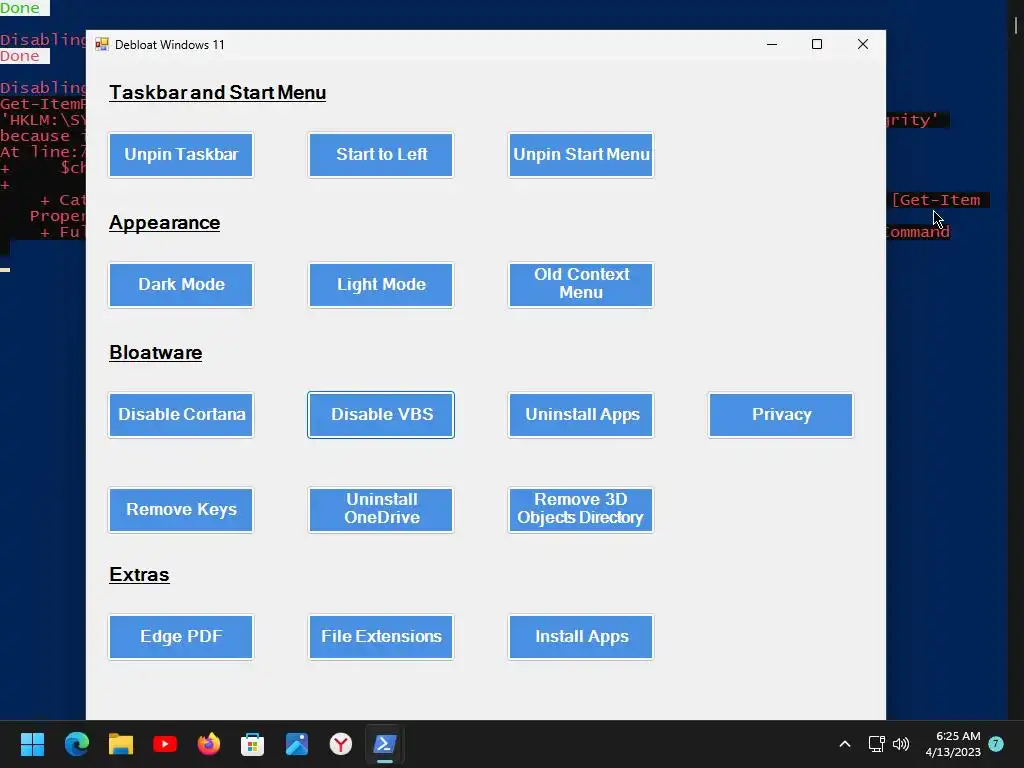Click Unpin Start Menu button

click(x=581, y=155)
